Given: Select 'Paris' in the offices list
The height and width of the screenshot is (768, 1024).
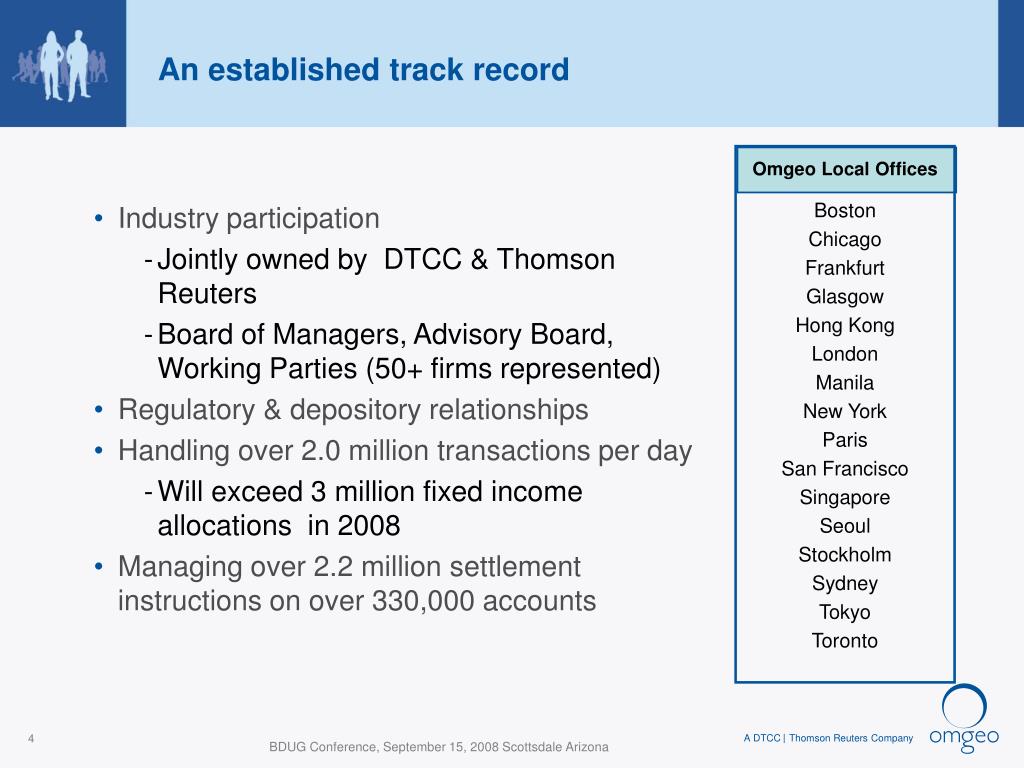Looking at the screenshot, I should [x=844, y=440].
